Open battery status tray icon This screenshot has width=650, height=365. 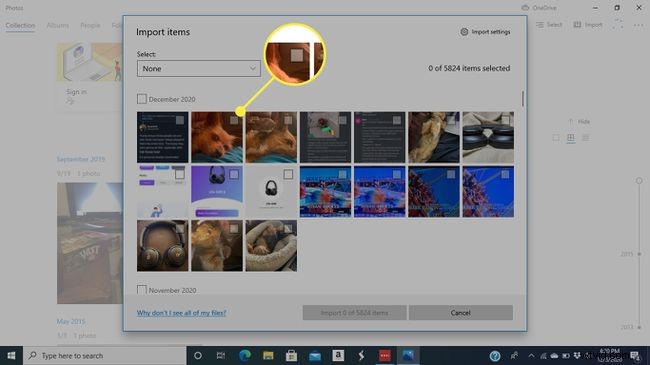pos(565,356)
